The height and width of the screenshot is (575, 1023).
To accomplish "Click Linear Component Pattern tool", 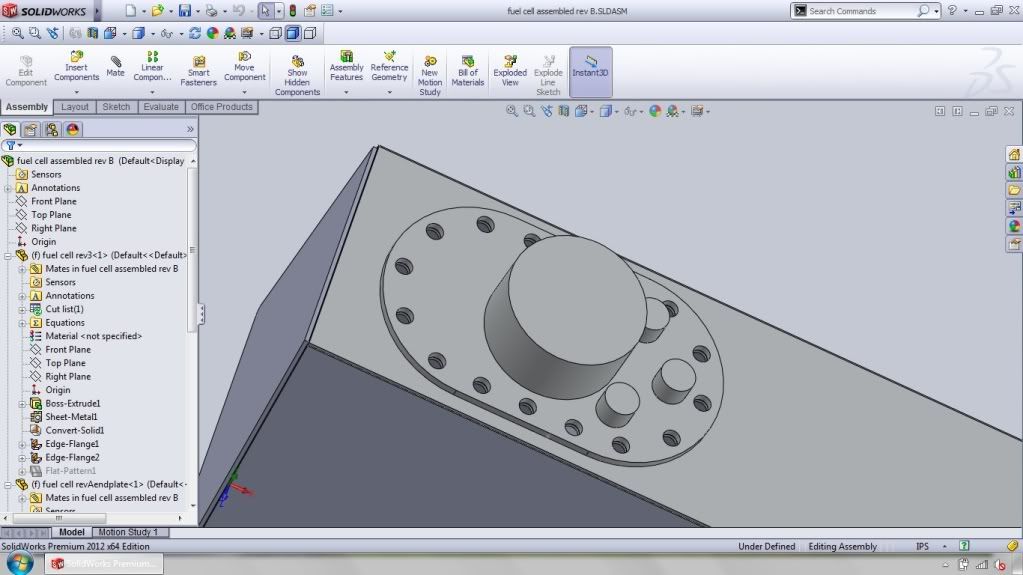I will coord(152,66).
